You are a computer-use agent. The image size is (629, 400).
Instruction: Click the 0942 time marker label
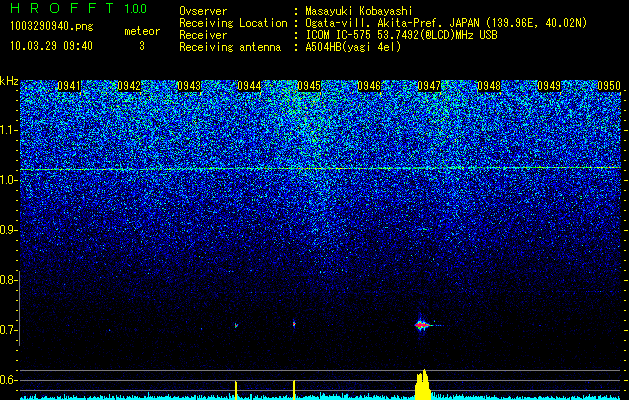129,86
